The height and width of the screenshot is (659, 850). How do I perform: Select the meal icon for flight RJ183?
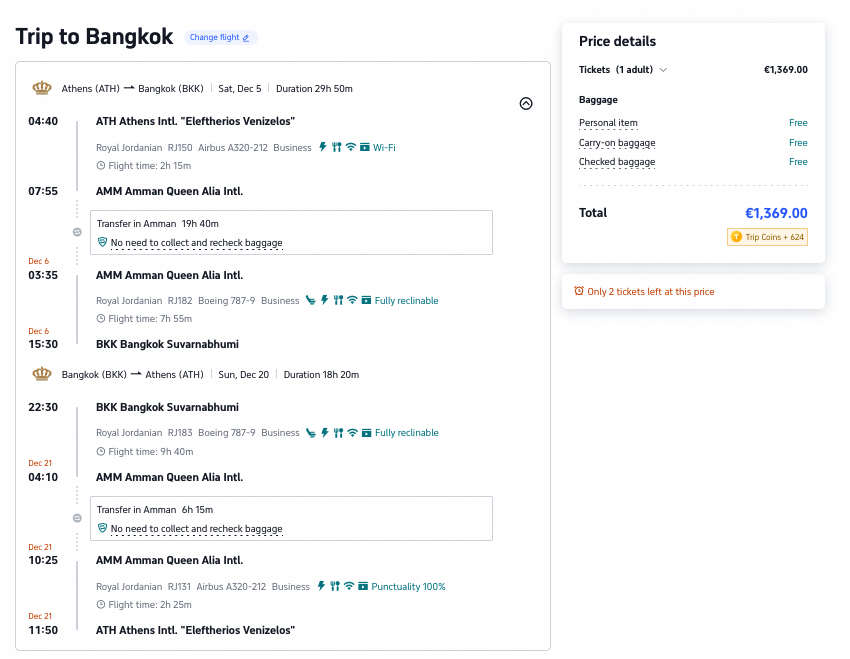tap(338, 432)
